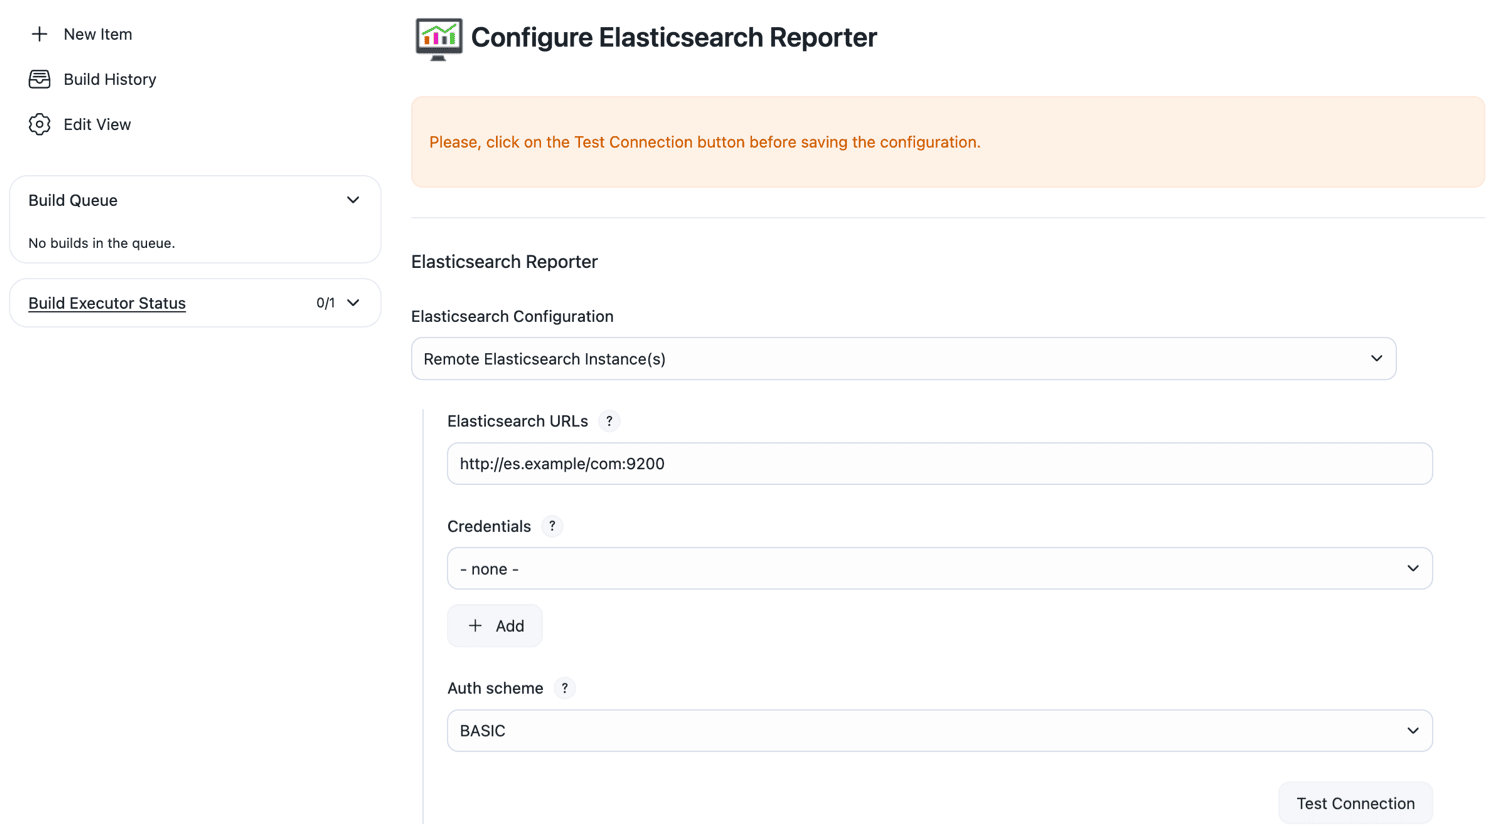Click the Elasticsearch URLs input field
The width and height of the screenshot is (1500, 838).
click(939, 464)
